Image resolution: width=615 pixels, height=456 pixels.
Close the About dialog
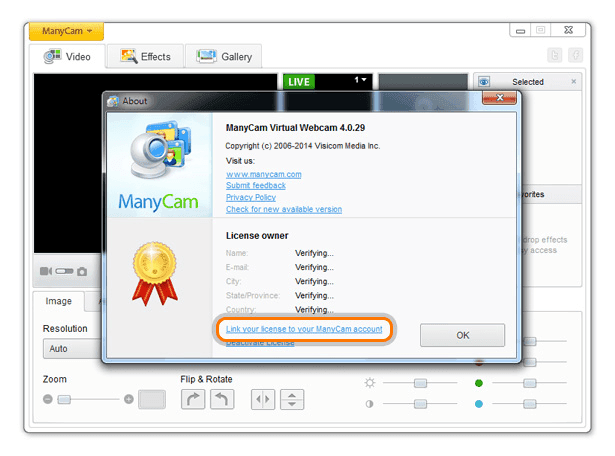point(499,98)
